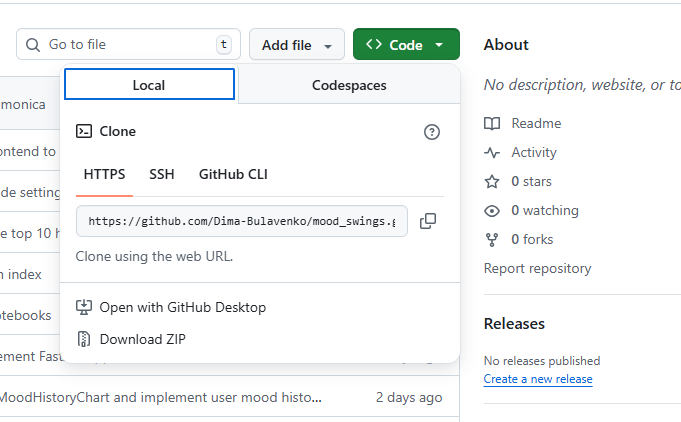Select the HTTPS clone option
Screen dimensions: 681x422
coord(104,175)
